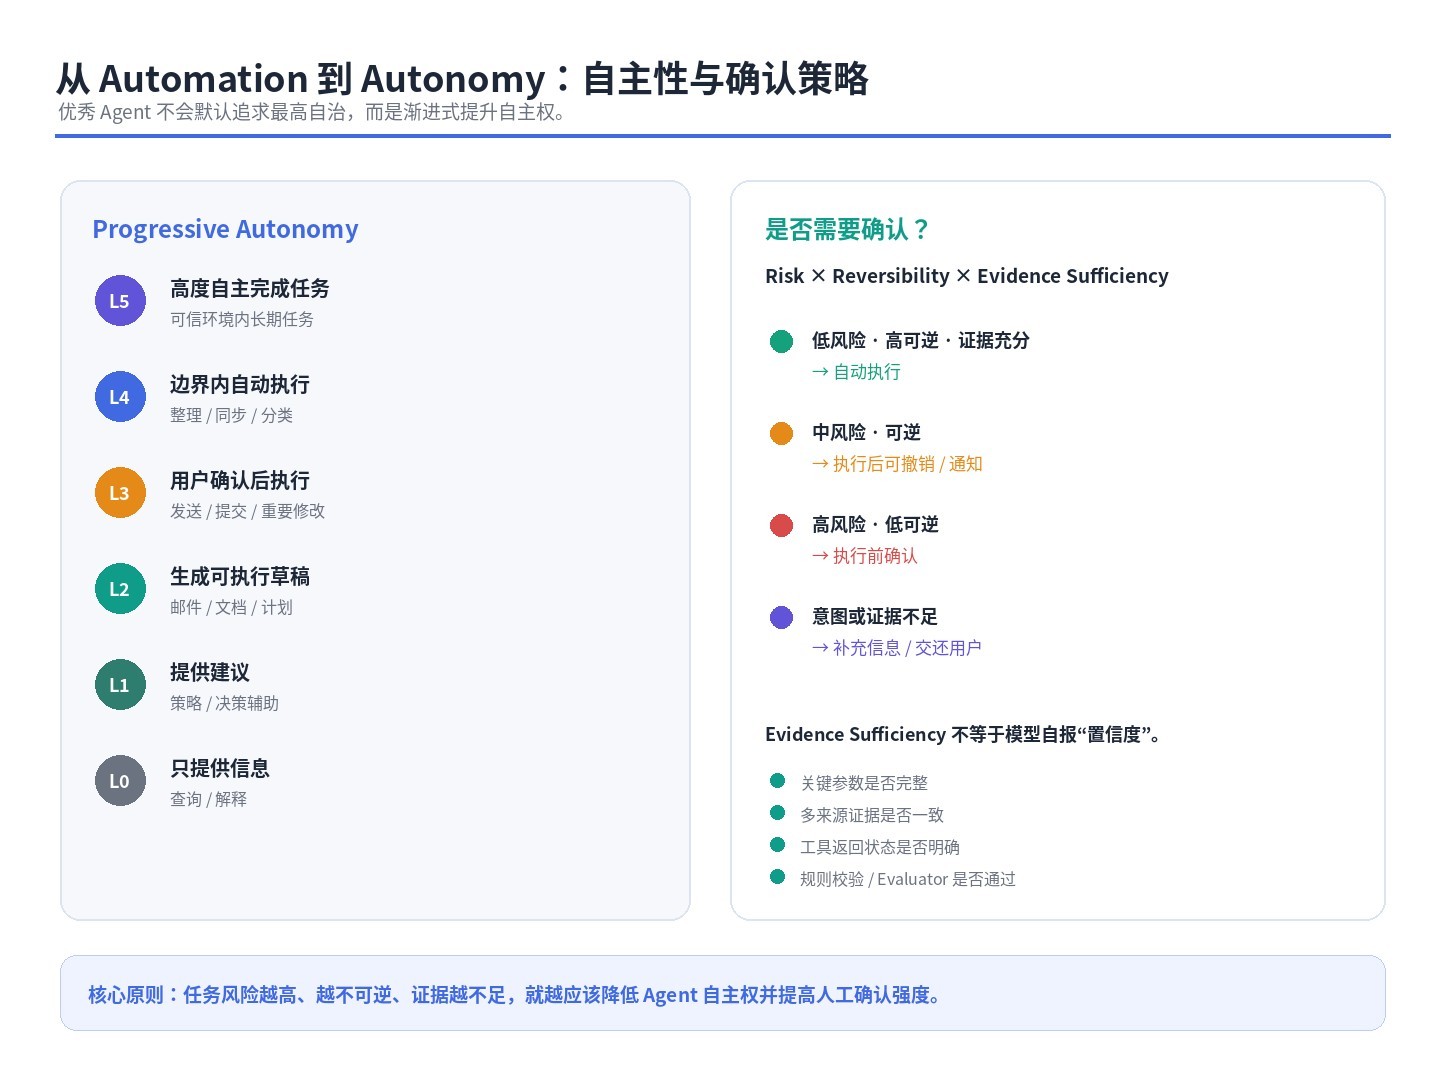Select 边界内自动执行 heading
1448x1086 pixels.
[x=239, y=385]
